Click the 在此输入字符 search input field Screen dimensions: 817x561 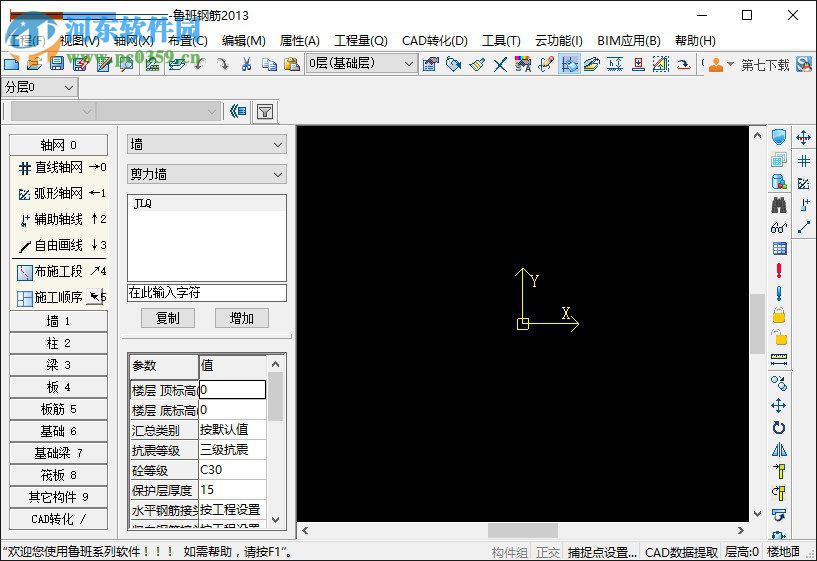click(x=207, y=292)
